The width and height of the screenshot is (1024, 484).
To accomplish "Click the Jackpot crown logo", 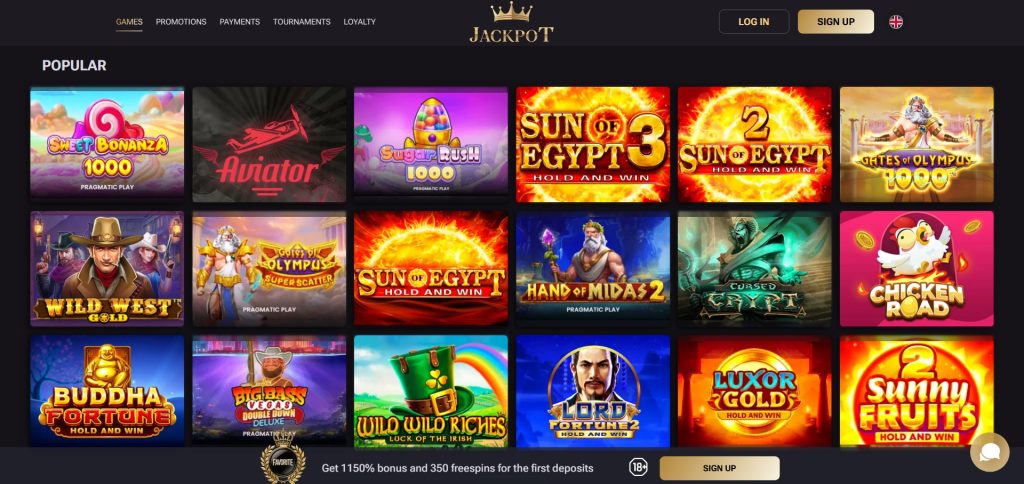I will tap(511, 22).
